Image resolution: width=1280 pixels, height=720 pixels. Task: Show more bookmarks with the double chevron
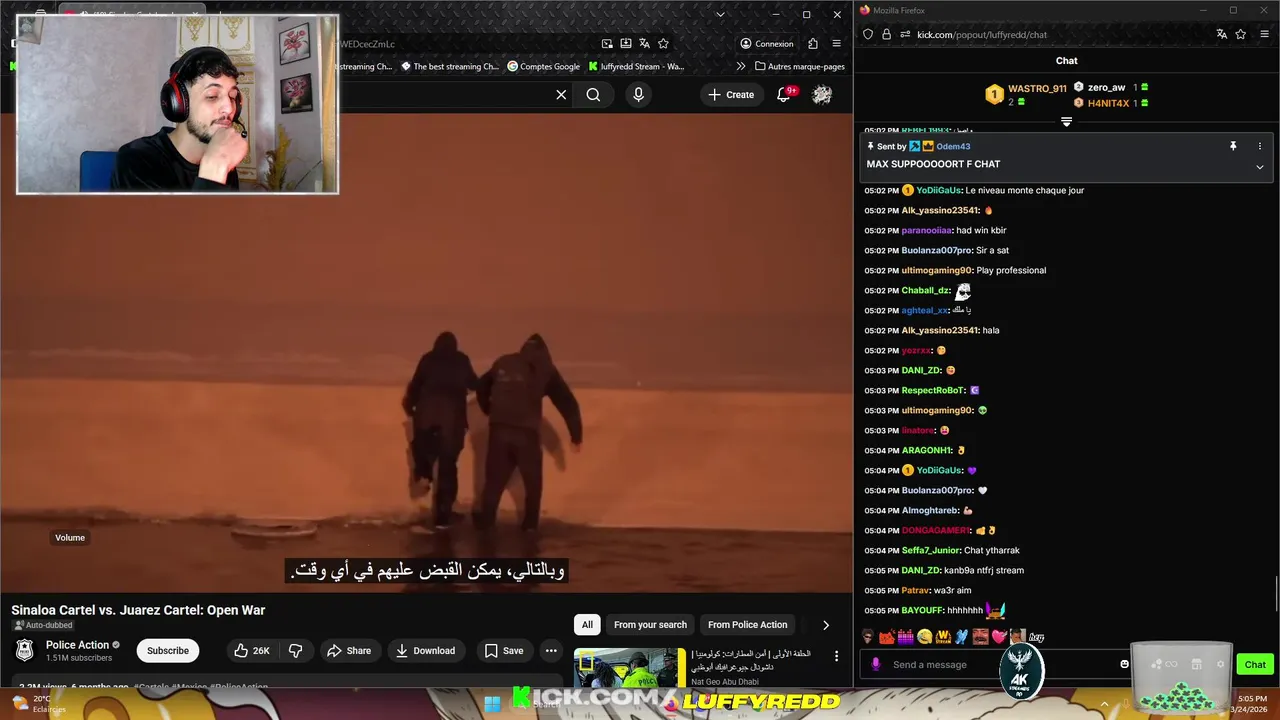(x=741, y=66)
